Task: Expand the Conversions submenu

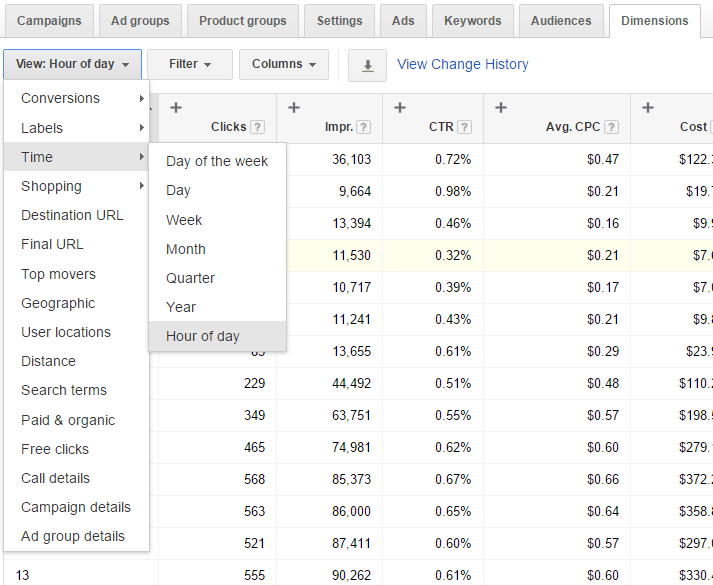Action: pos(76,98)
